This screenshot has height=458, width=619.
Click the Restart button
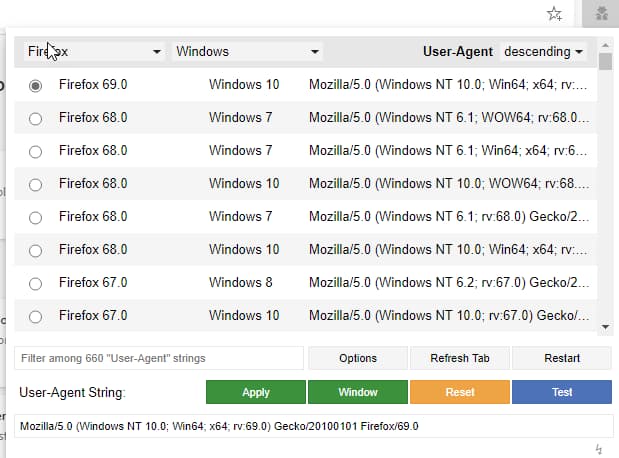tap(561, 358)
